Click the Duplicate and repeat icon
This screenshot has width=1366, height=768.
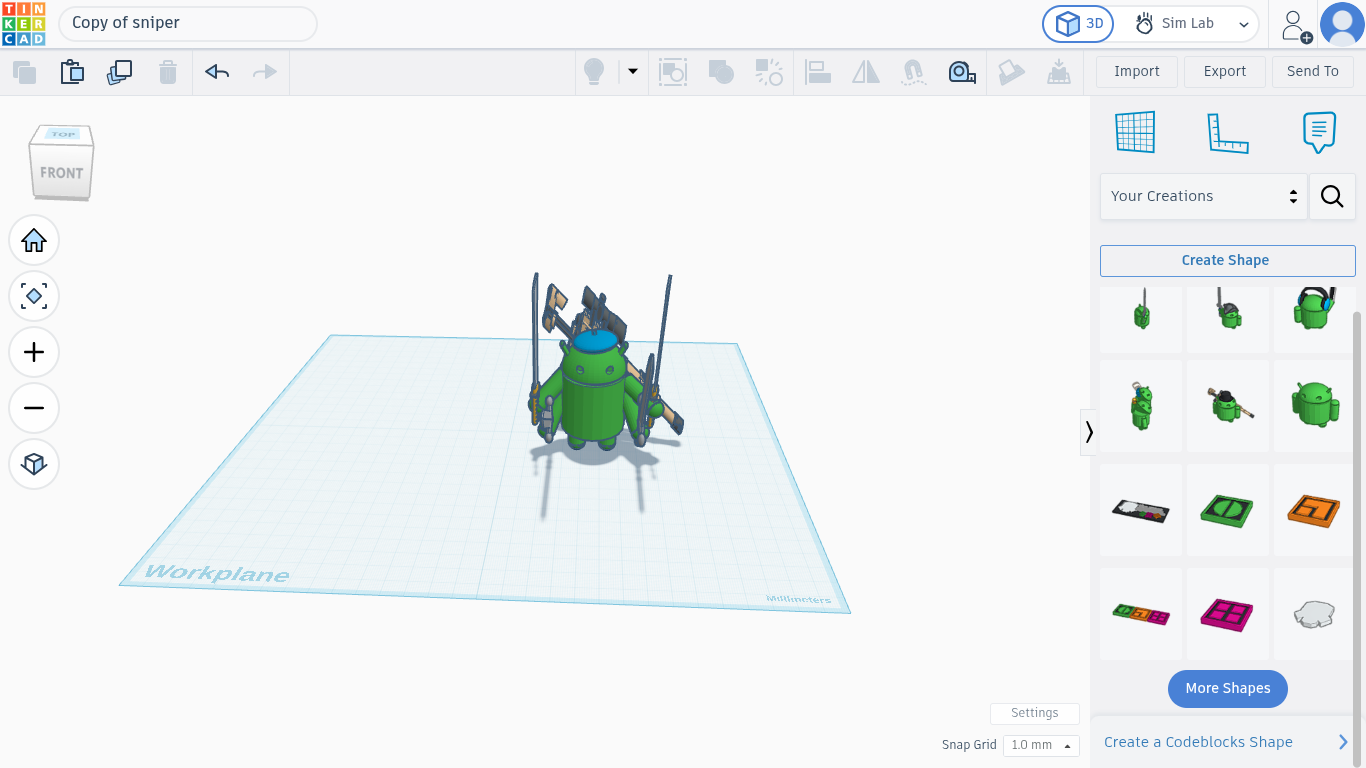point(120,72)
